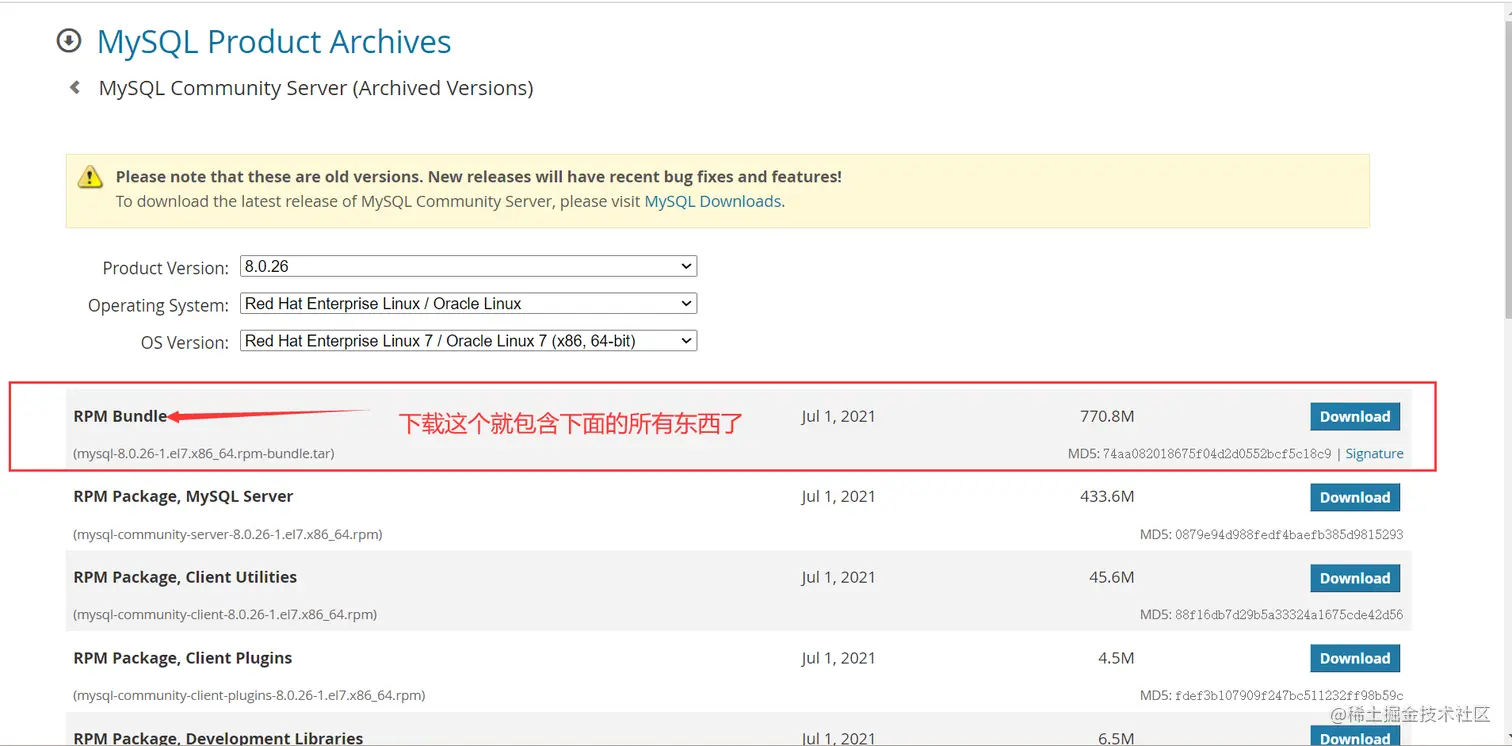Download RPM Package, MySQL Server
Viewport: 1512px width, 746px height.
click(1355, 497)
